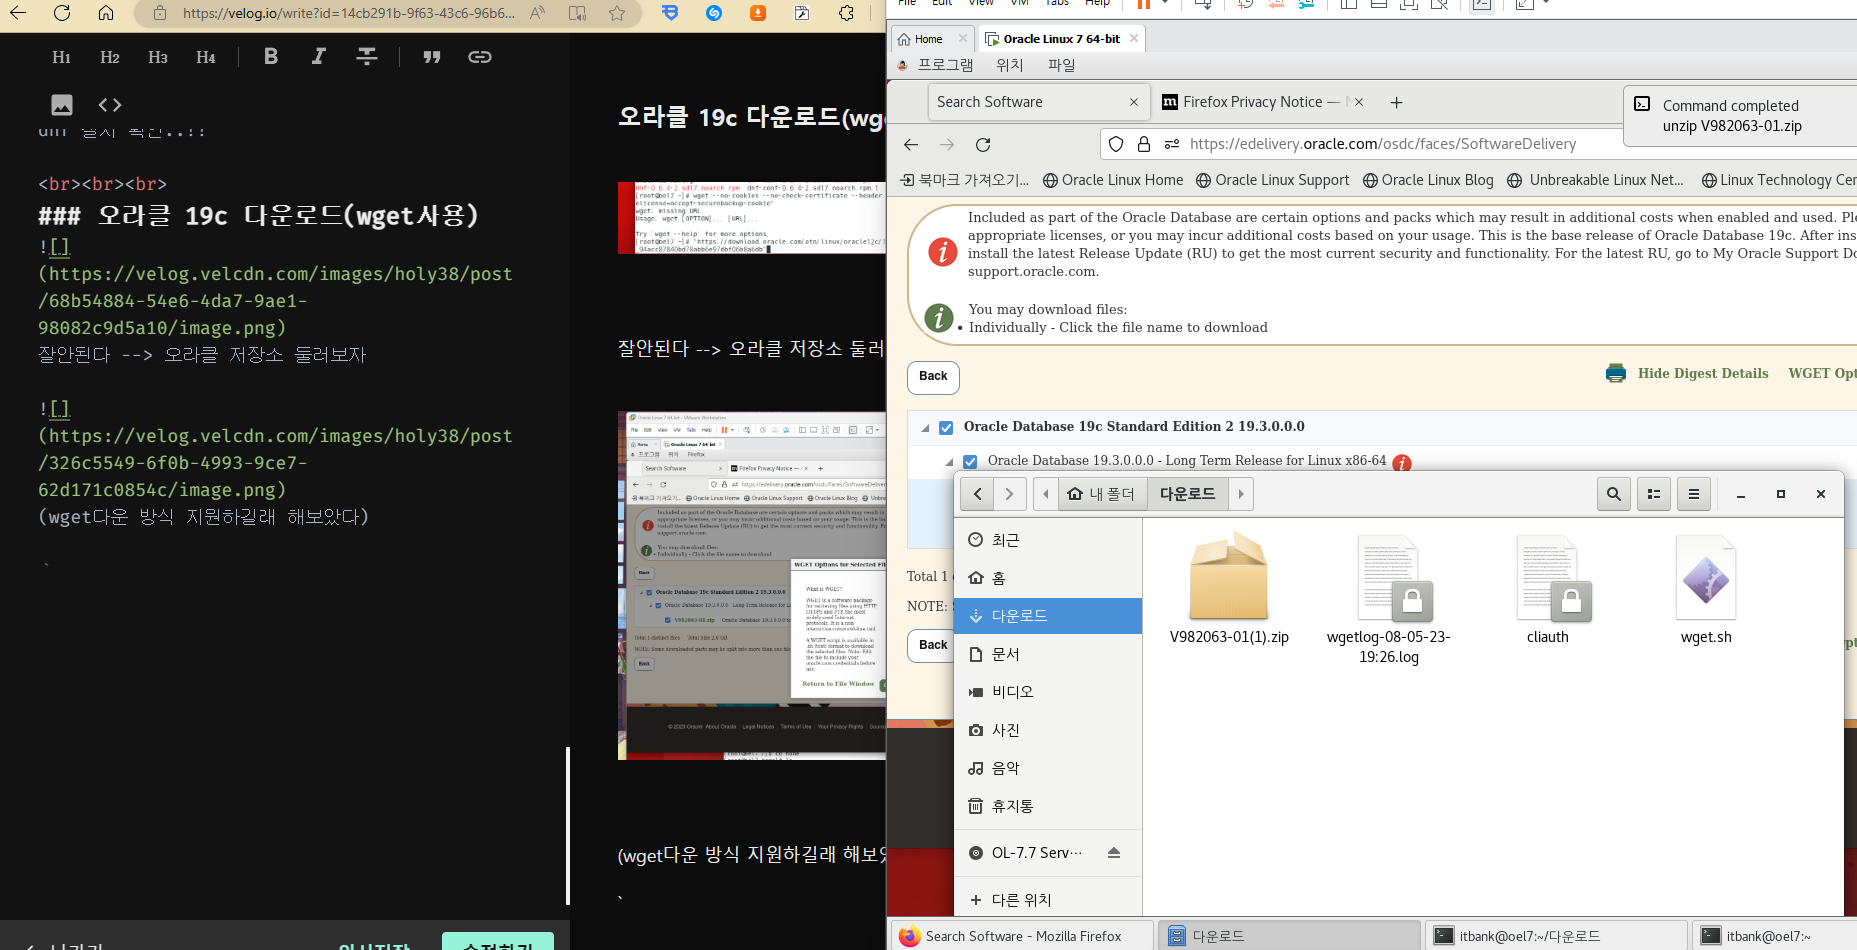Open new Firefox tab with plus
1857x950 pixels.
tap(1397, 102)
